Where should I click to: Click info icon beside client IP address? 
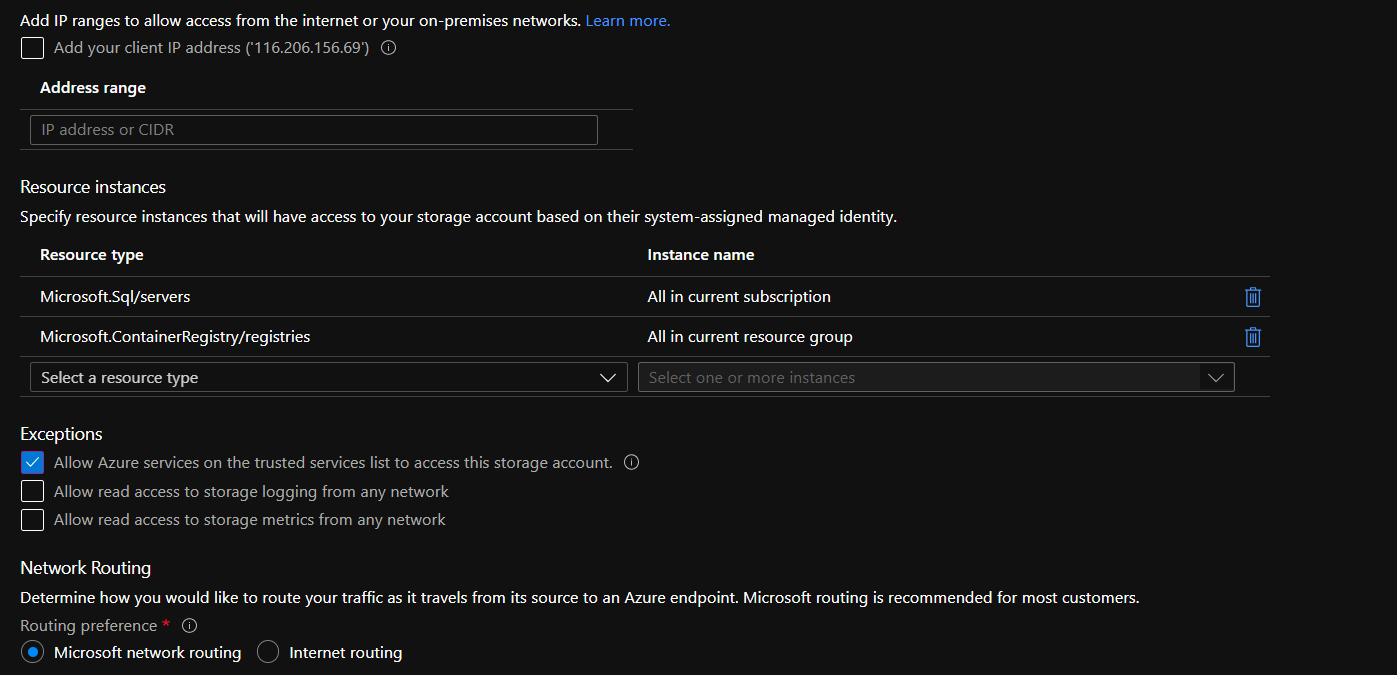pos(389,48)
